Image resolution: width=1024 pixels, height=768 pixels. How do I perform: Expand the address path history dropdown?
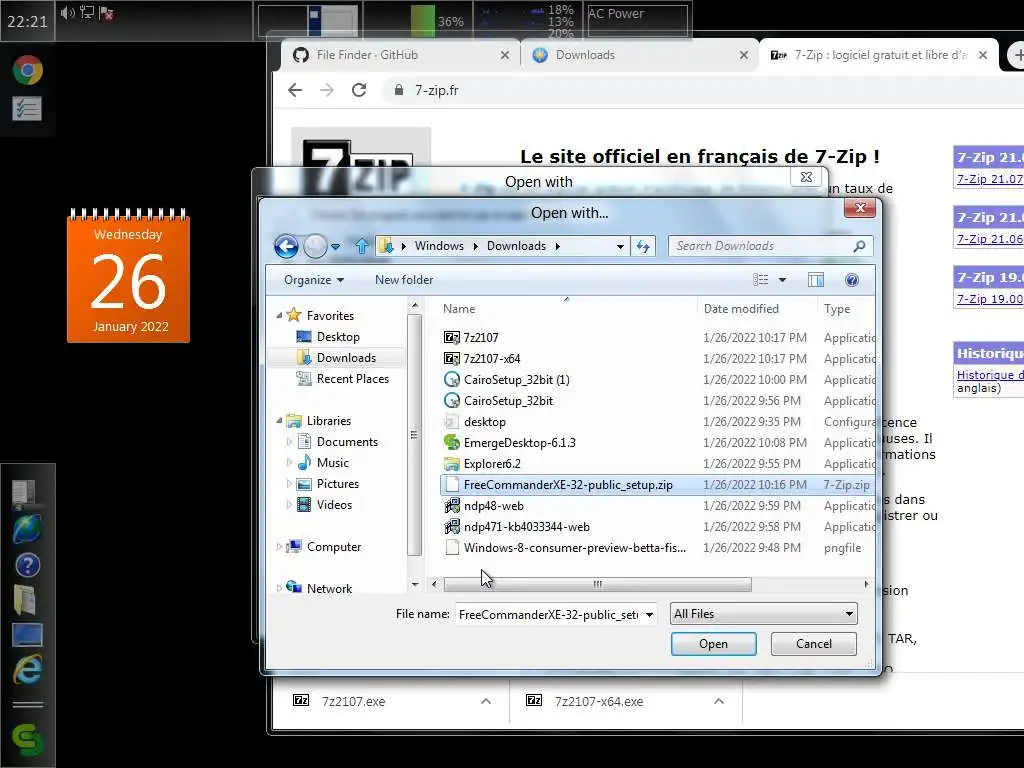pos(620,247)
